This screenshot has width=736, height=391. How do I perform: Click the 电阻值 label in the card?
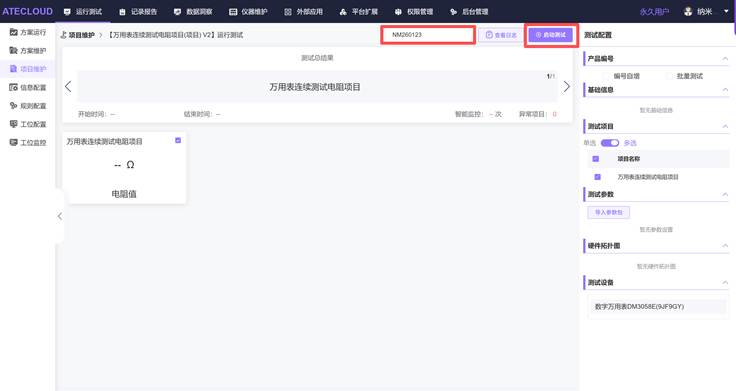tap(124, 193)
